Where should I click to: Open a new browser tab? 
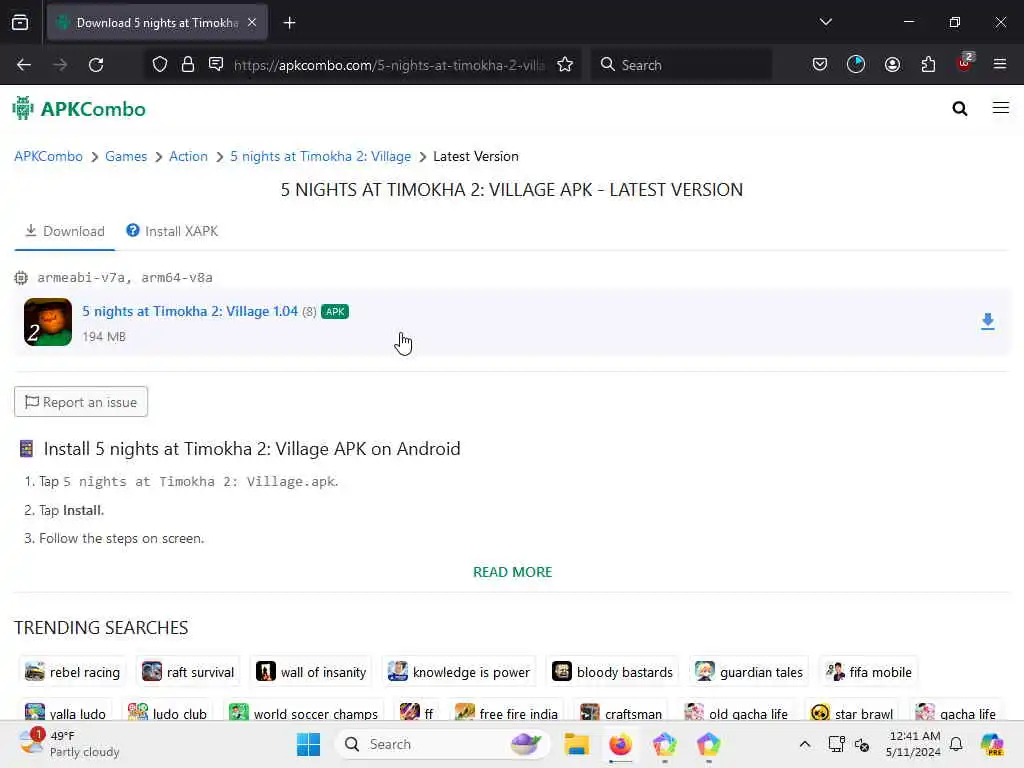click(x=289, y=23)
